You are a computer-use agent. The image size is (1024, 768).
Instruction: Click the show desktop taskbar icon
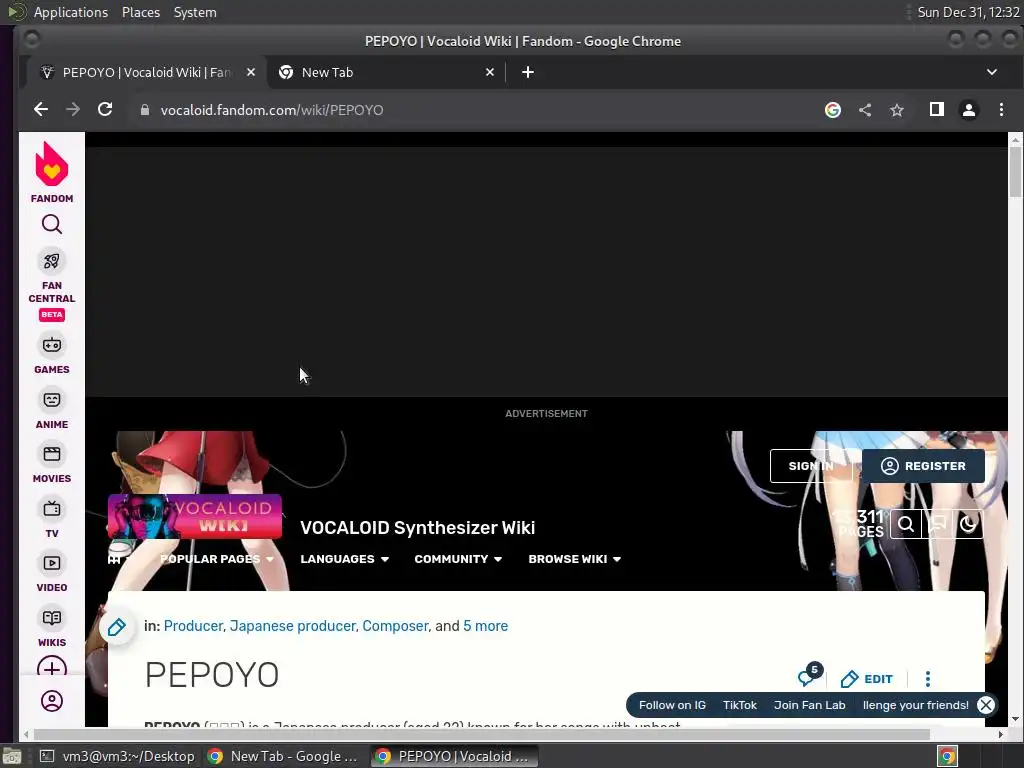click(12, 756)
